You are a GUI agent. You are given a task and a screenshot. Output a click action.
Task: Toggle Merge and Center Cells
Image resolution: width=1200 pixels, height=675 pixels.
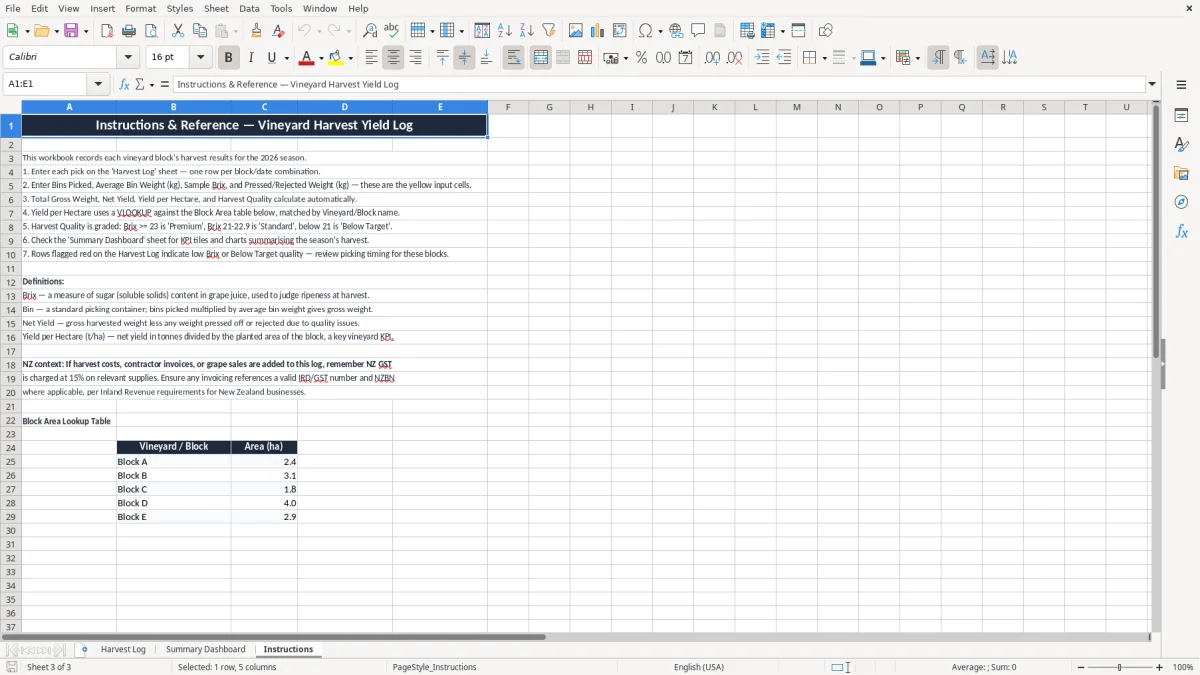coord(541,58)
